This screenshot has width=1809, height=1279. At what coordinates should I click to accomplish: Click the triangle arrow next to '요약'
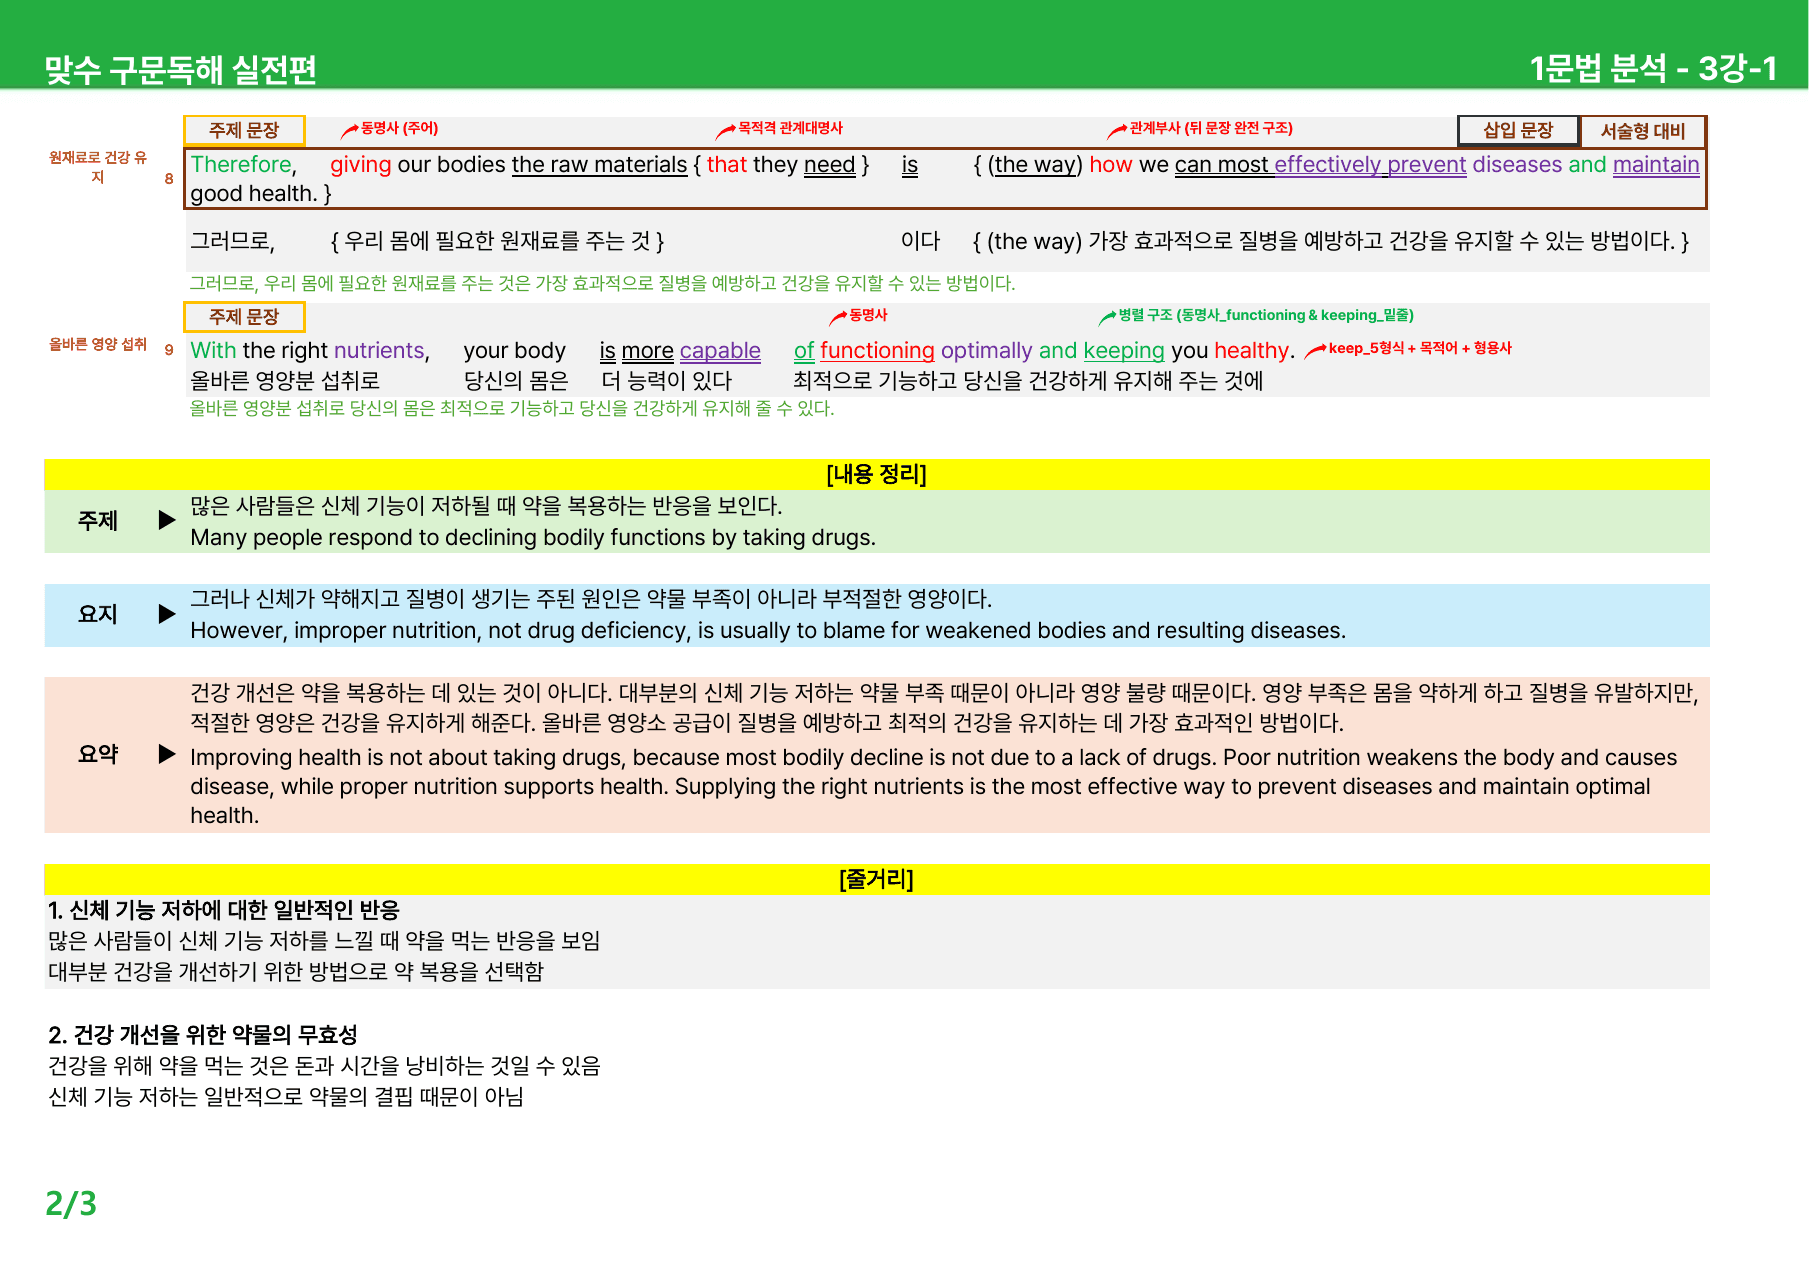pyautogui.click(x=167, y=754)
